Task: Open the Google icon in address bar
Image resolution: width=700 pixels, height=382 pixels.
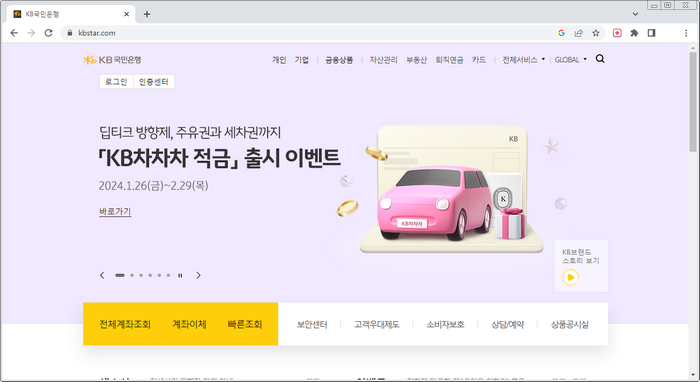Action: (561, 33)
